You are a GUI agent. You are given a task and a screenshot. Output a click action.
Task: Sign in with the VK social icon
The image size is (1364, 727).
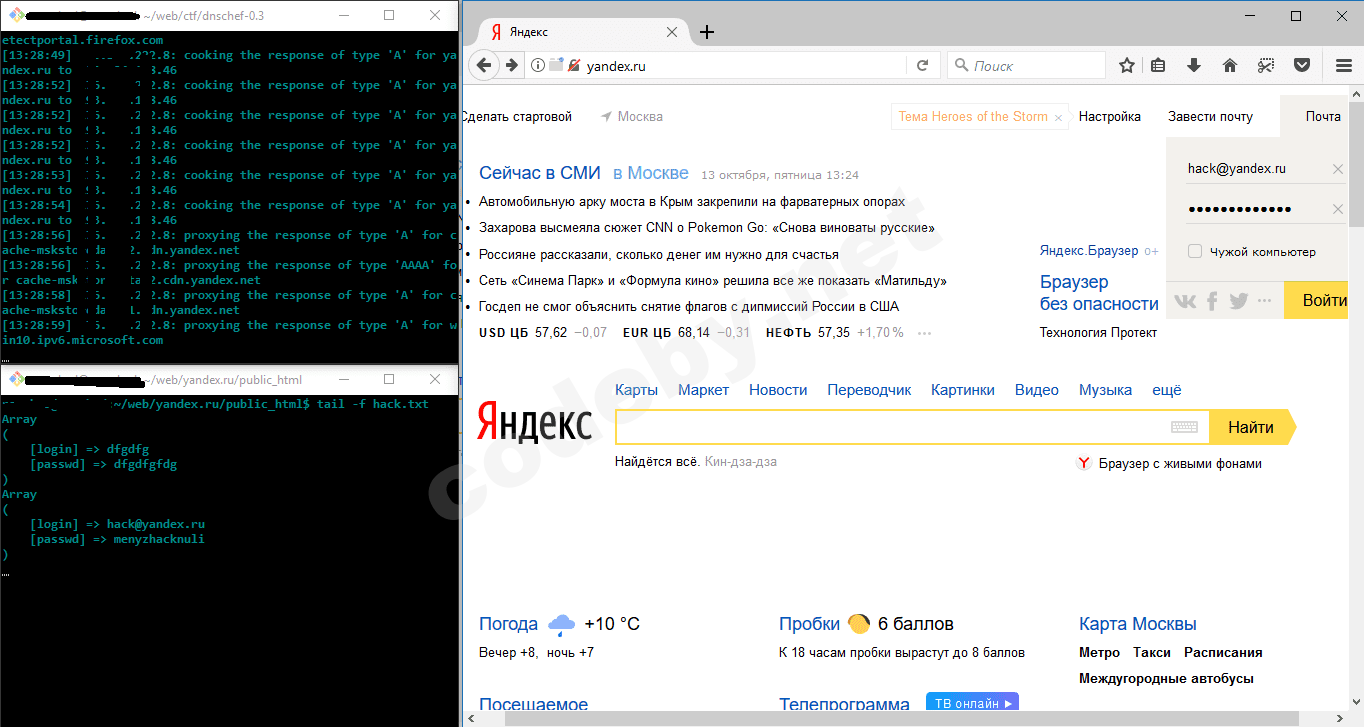pyautogui.click(x=1184, y=299)
